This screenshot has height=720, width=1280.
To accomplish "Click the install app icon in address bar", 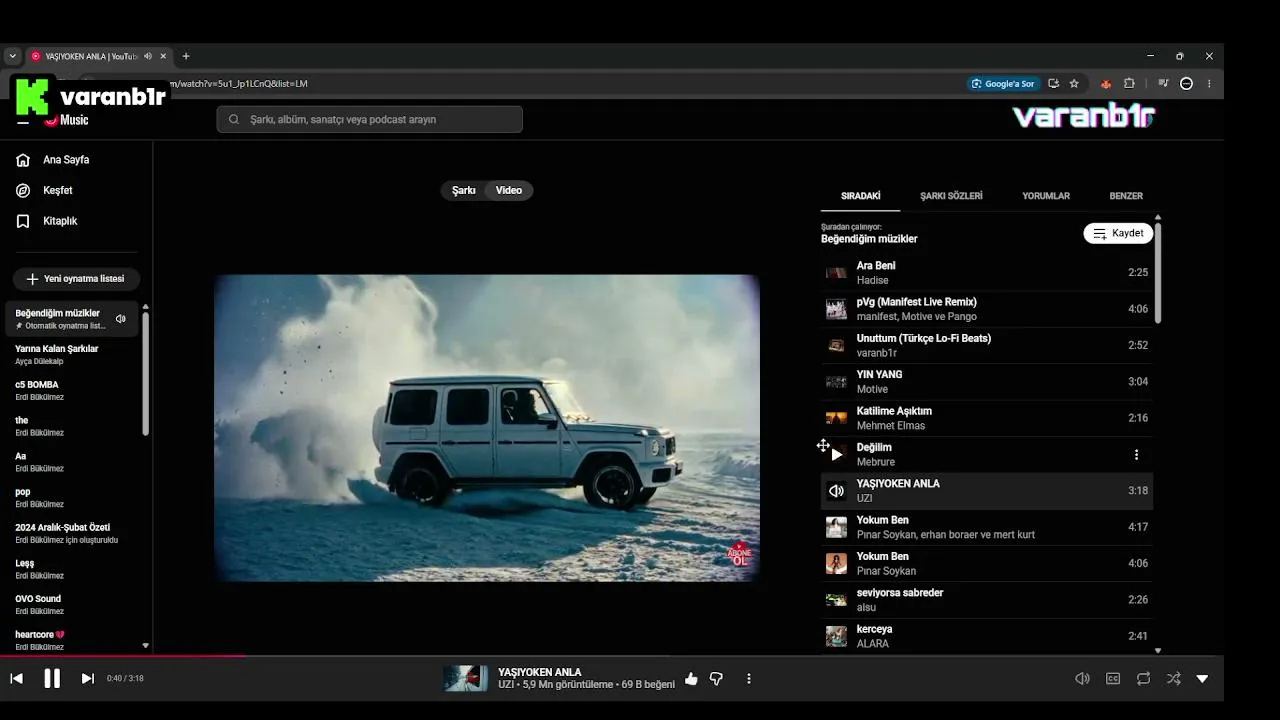I will pyautogui.click(x=1053, y=84).
